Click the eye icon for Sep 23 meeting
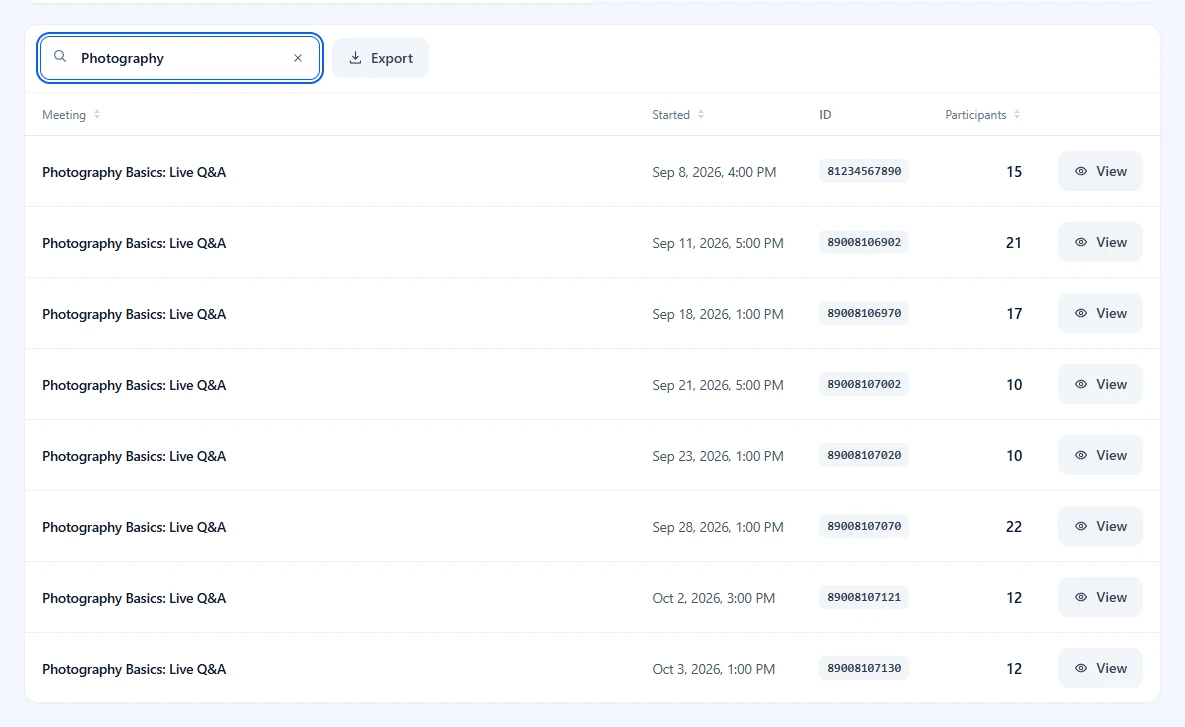This screenshot has height=727, width=1185. 1081,456
